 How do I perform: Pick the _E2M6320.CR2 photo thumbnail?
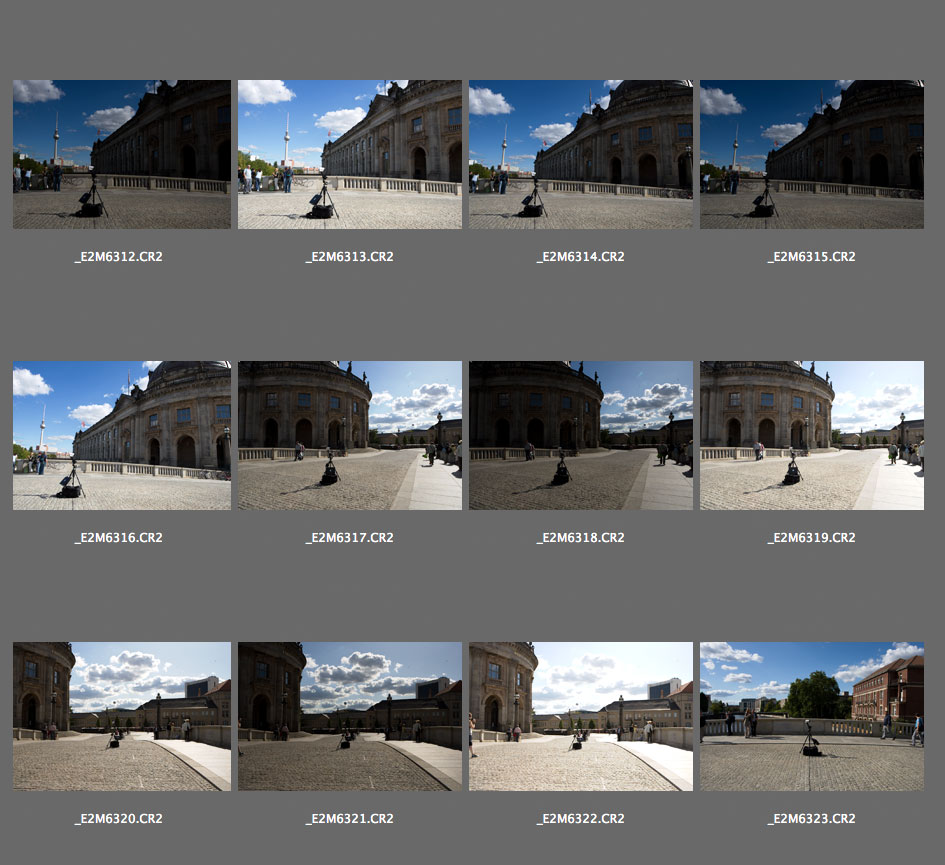tap(121, 716)
